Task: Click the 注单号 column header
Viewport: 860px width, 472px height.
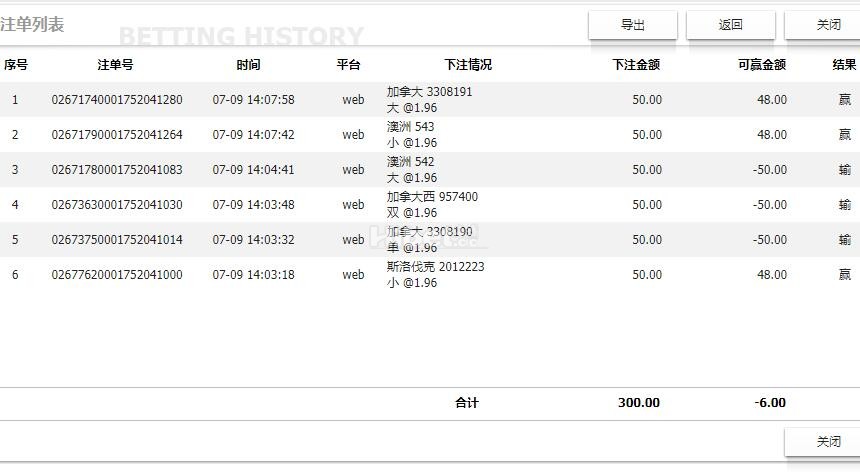Action: pos(115,65)
